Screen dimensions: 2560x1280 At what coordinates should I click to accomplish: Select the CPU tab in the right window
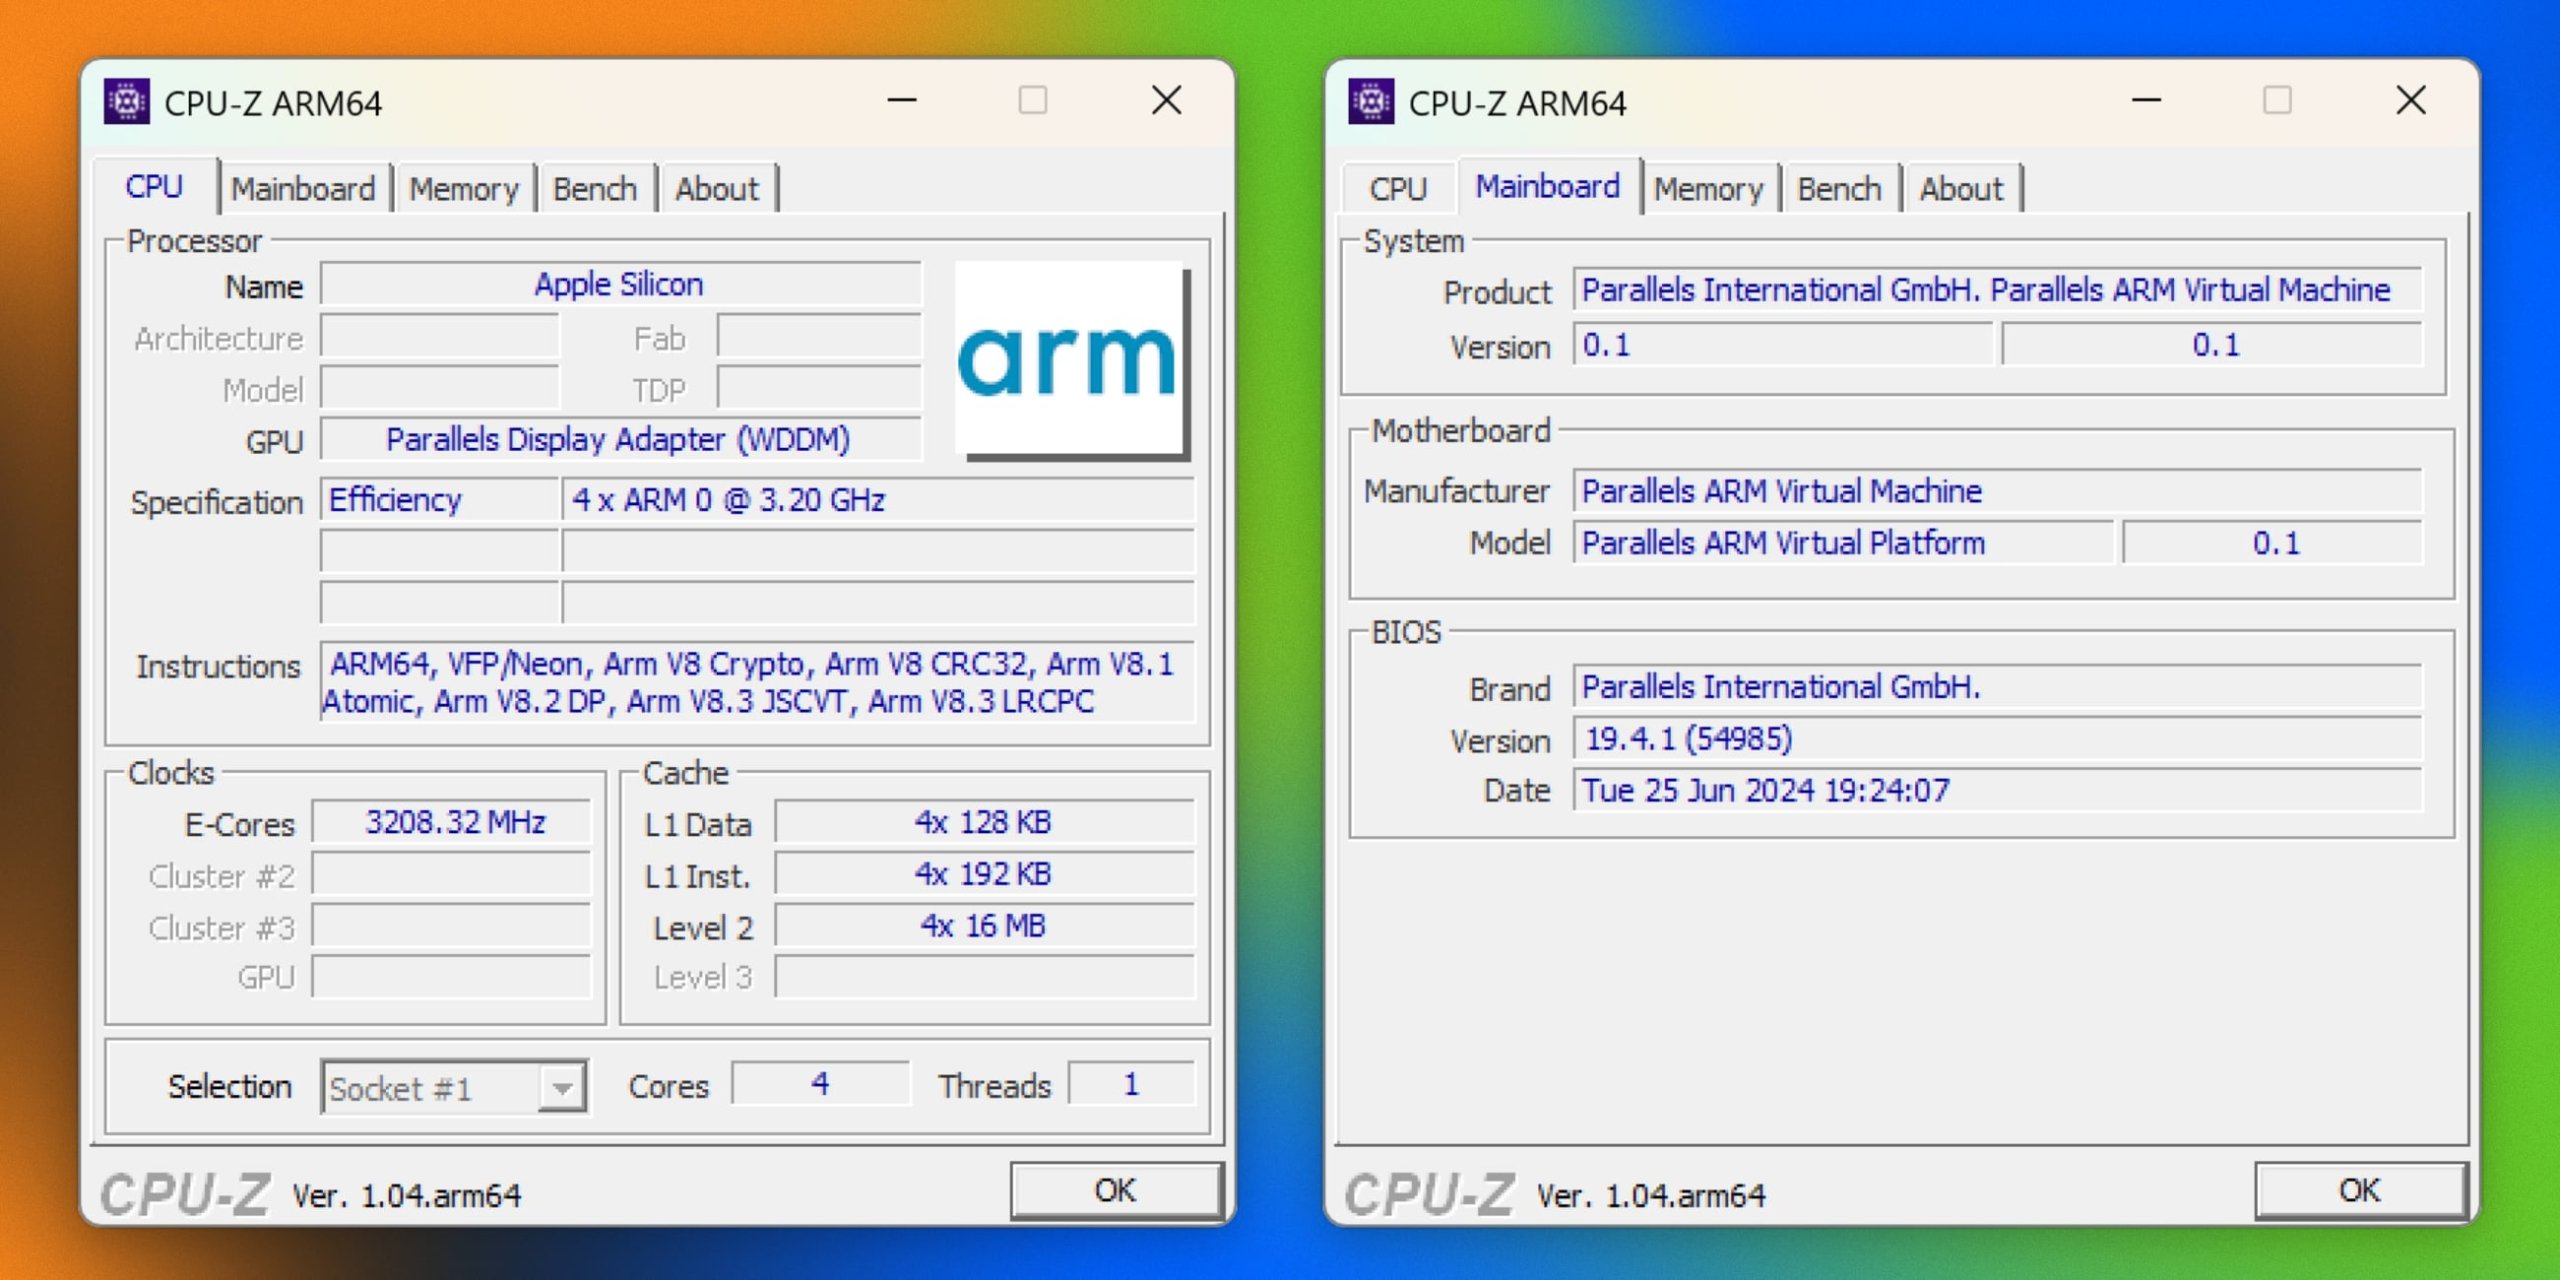click(x=1398, y=188)
